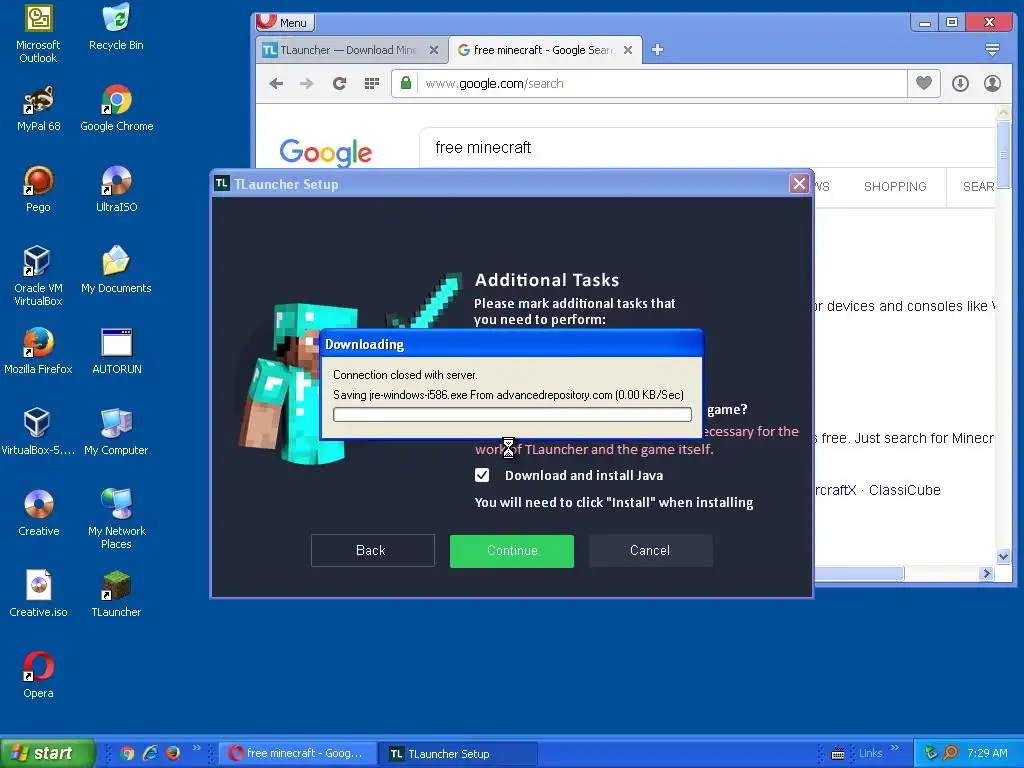Click the Opera address bar
Viewport: 1024px width, 768px height.
(661, 84)
